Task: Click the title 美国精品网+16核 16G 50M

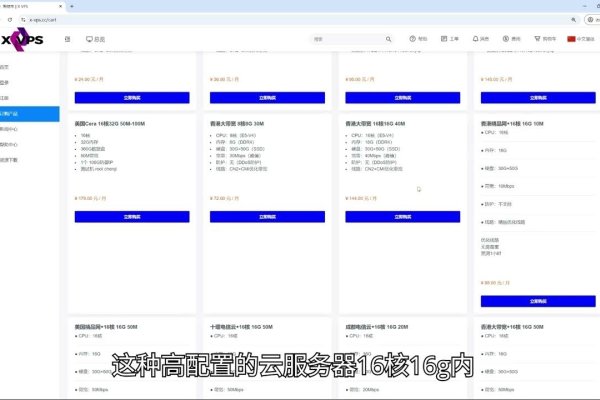Action: (106, 327)
